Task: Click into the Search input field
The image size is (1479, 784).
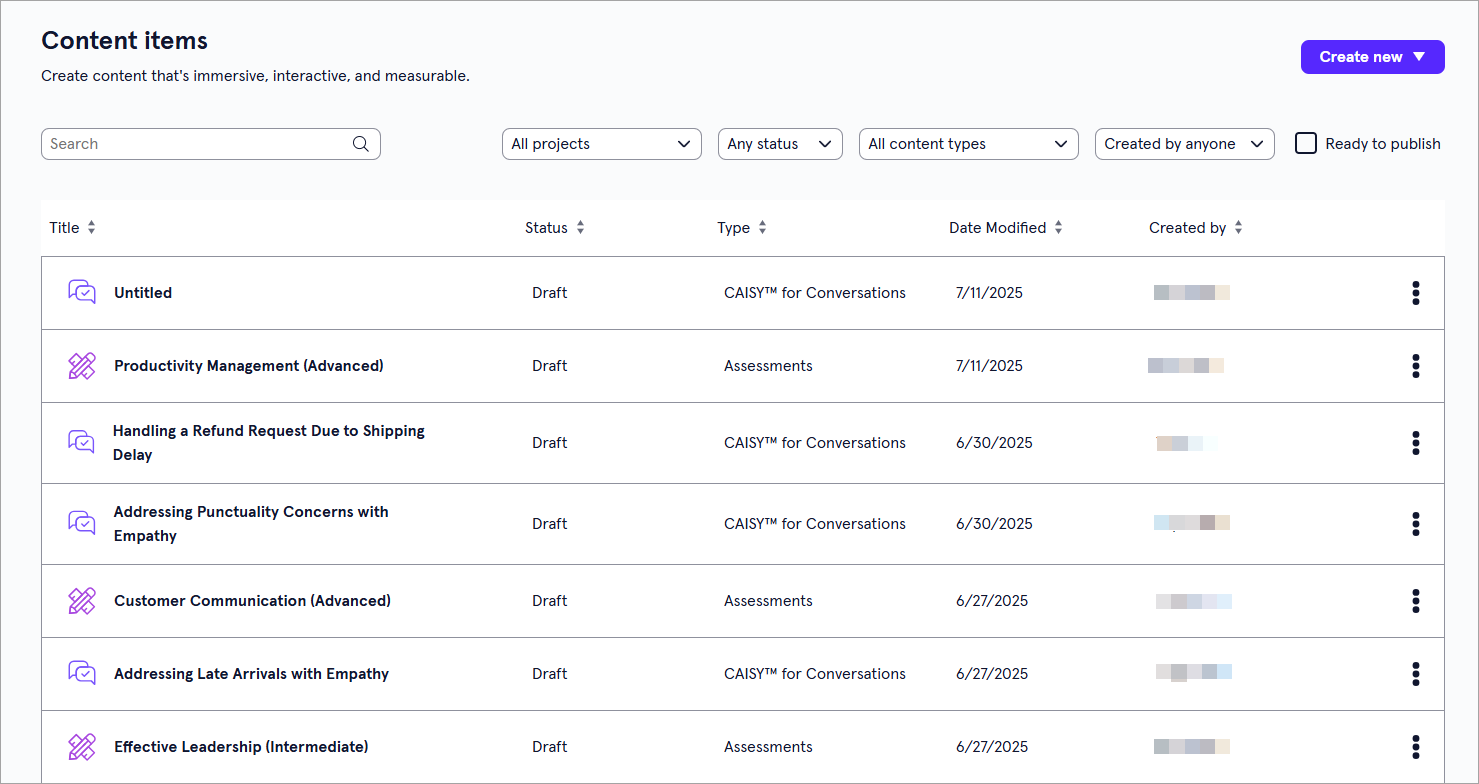Action: pyautogui.click(x=195, y=144)
